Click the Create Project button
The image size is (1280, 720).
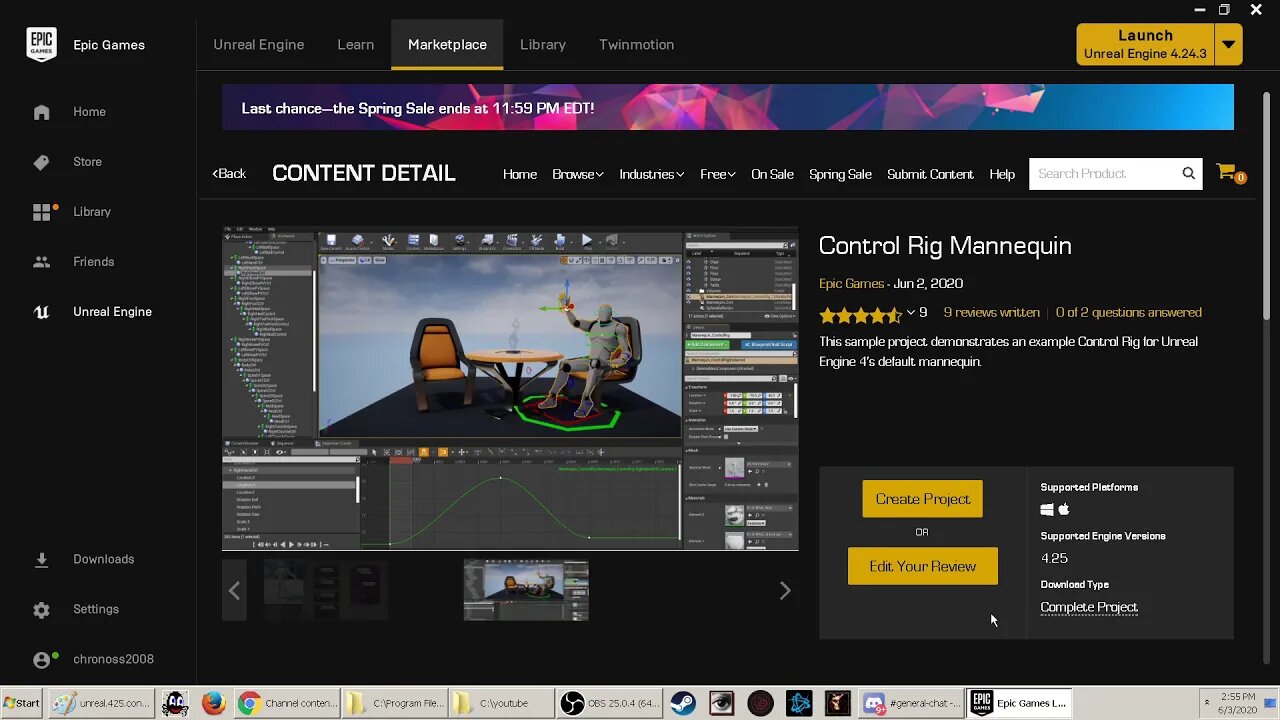pos(922,499)
